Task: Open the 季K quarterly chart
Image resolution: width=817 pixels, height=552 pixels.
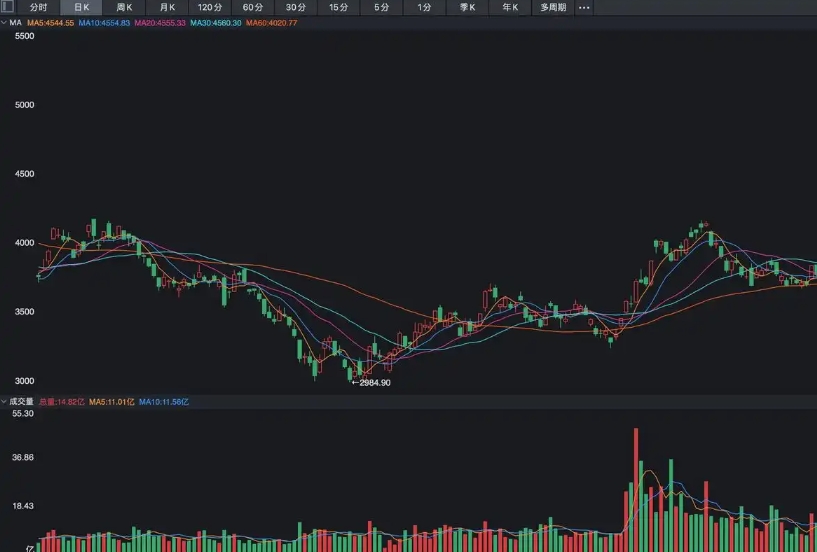Action: [467, 7]
